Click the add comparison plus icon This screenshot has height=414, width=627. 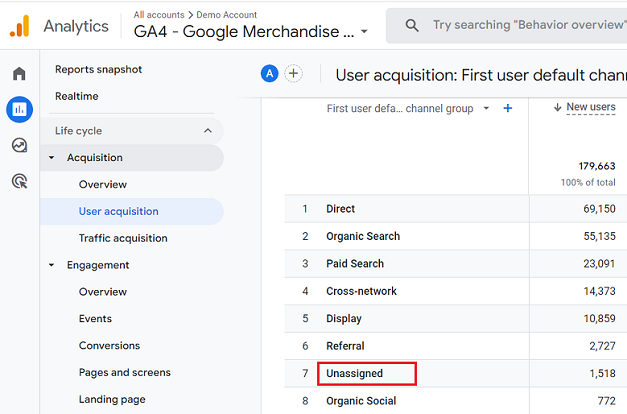294,73
